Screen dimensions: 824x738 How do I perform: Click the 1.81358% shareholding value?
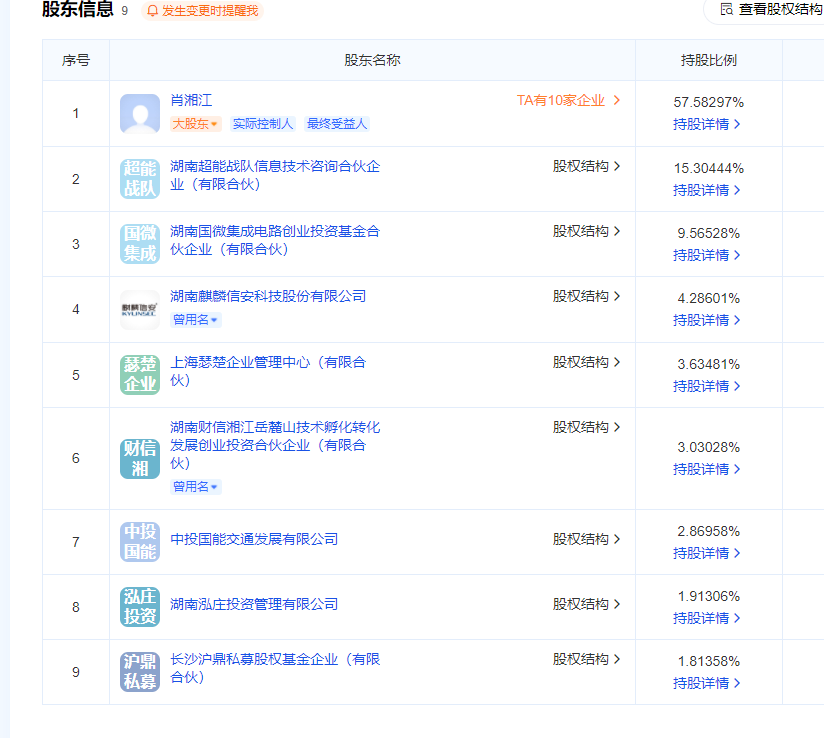click(x=708, y=661)
